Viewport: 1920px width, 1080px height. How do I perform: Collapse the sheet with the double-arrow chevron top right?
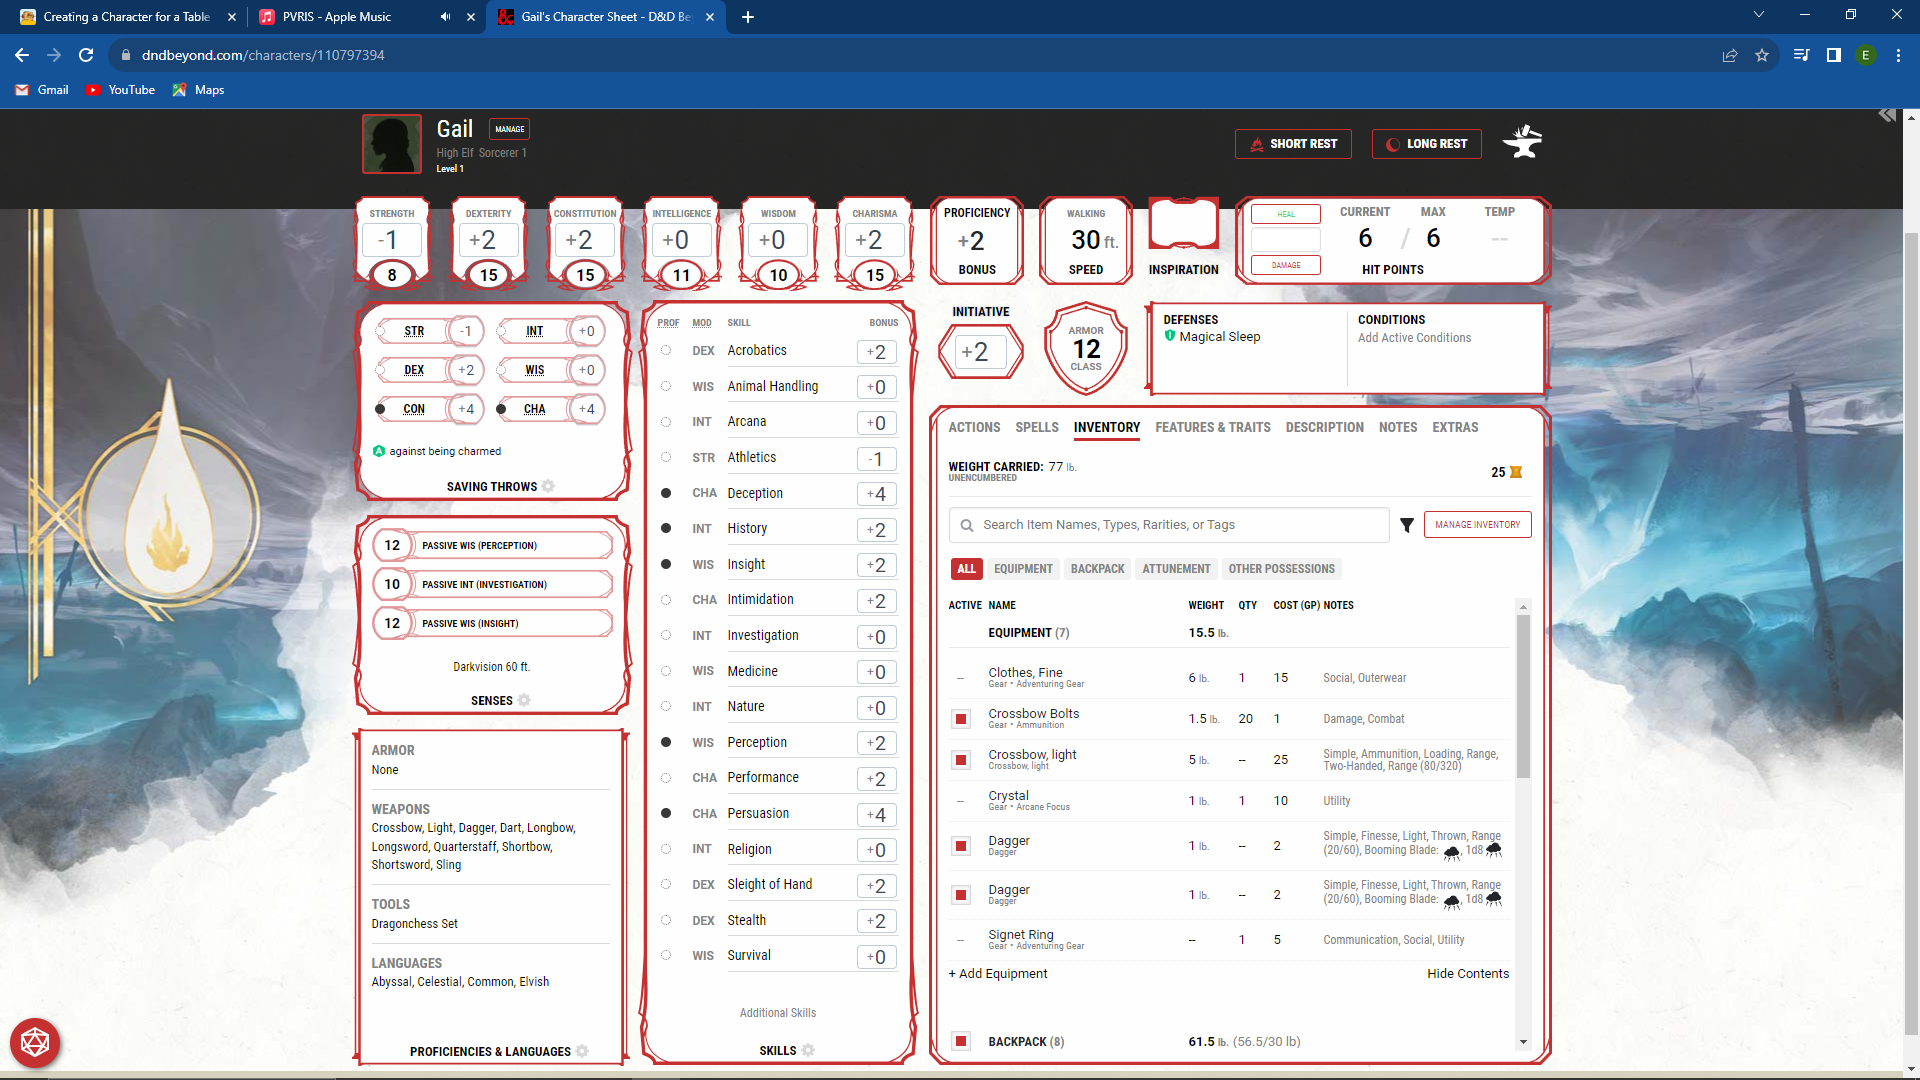(1886, 115)
